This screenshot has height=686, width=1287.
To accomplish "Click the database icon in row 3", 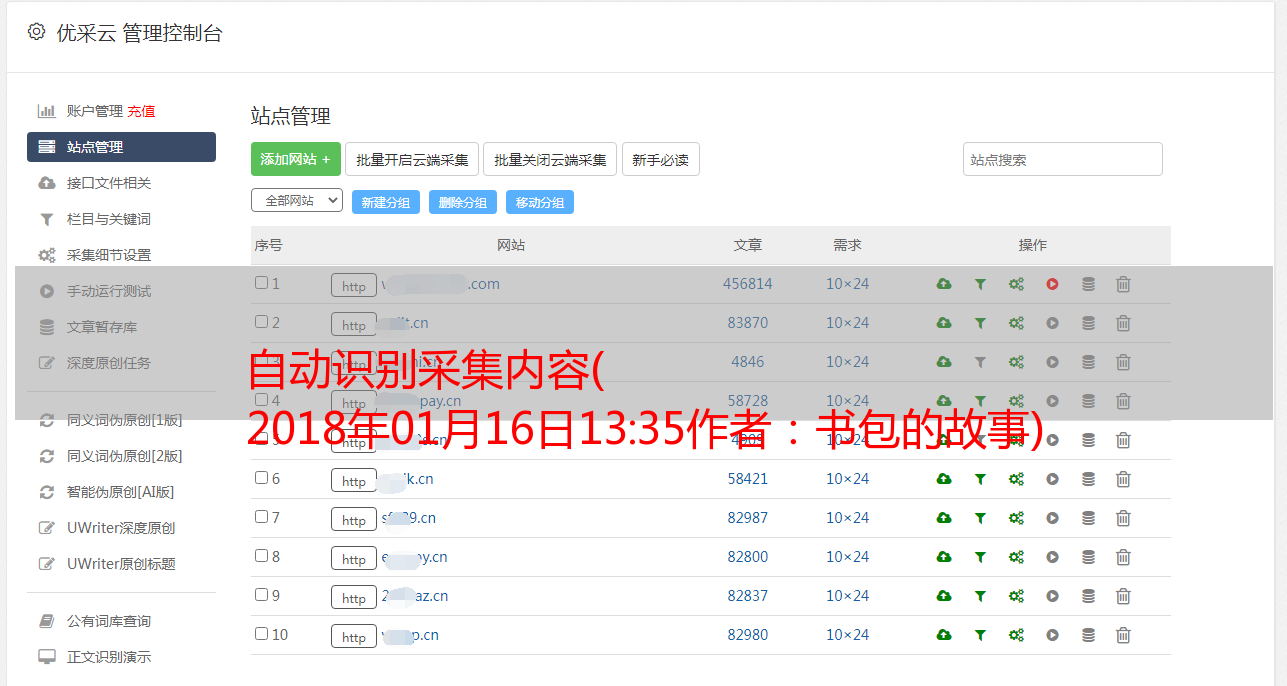I will (1088, 362).
